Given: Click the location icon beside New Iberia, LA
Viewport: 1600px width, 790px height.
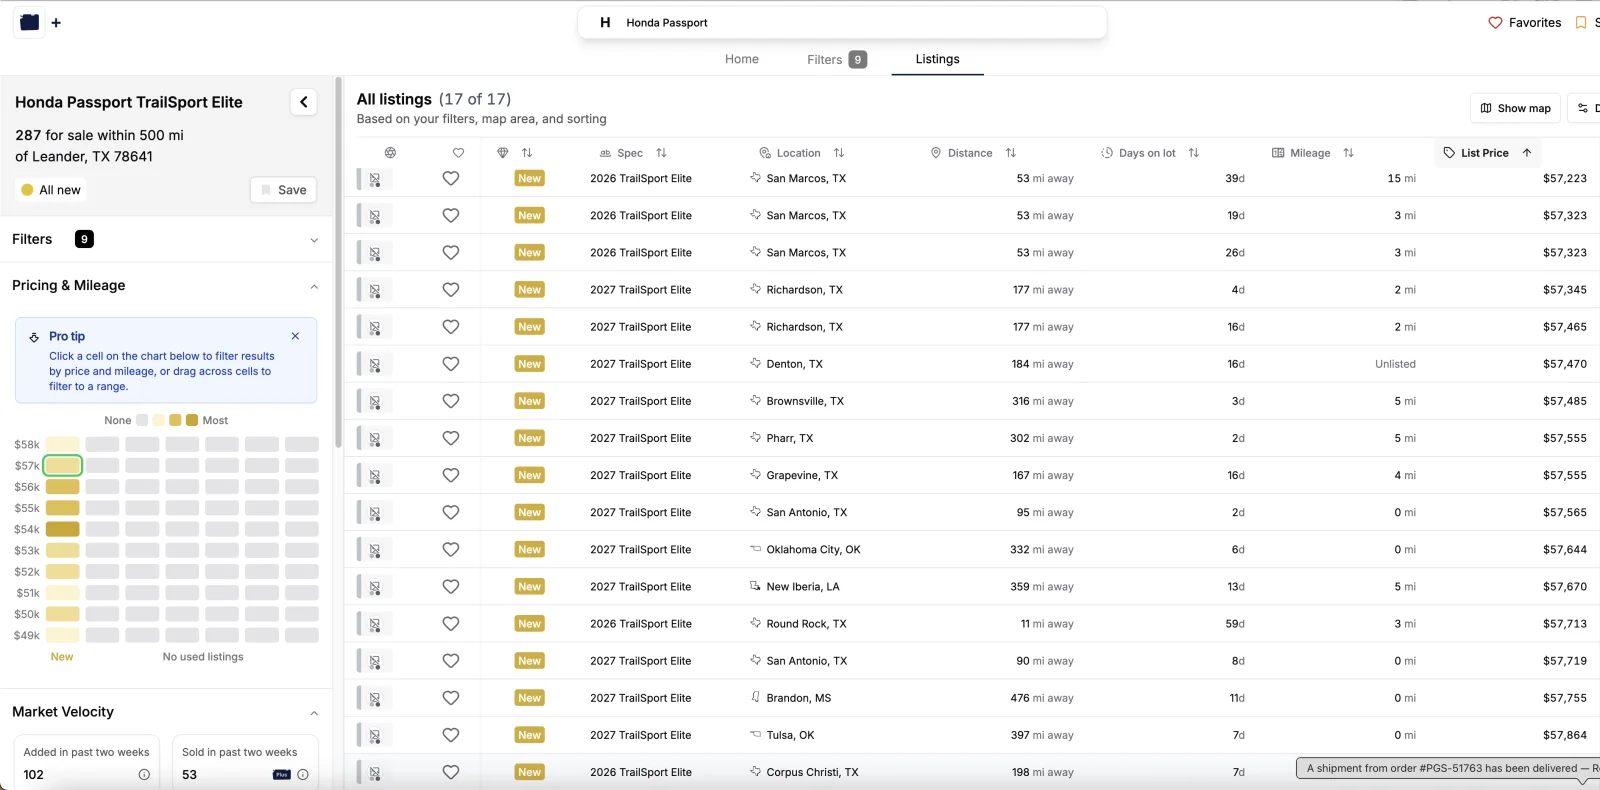Looking at the screenshot, I should (x=756, y=586).
